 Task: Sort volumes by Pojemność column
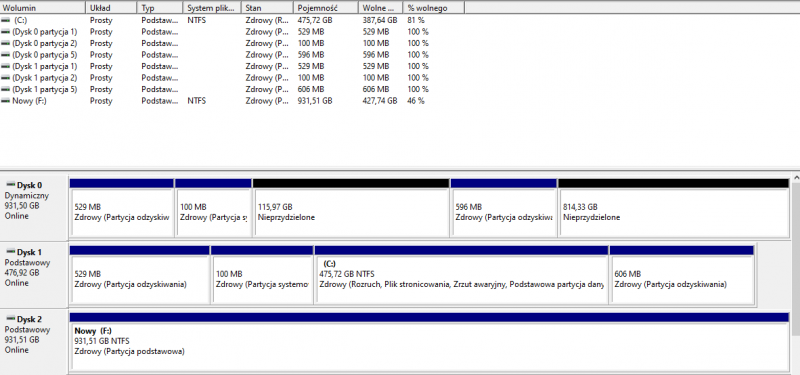[326, 8]
